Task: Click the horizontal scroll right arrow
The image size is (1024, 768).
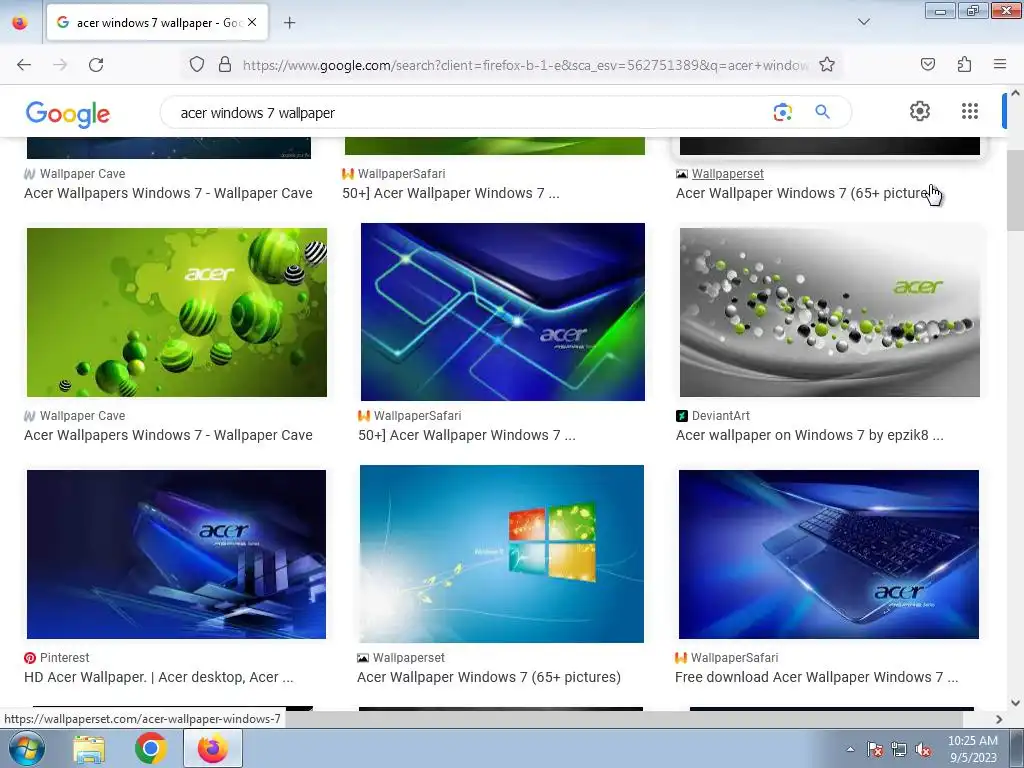Action: click(999, 719)
